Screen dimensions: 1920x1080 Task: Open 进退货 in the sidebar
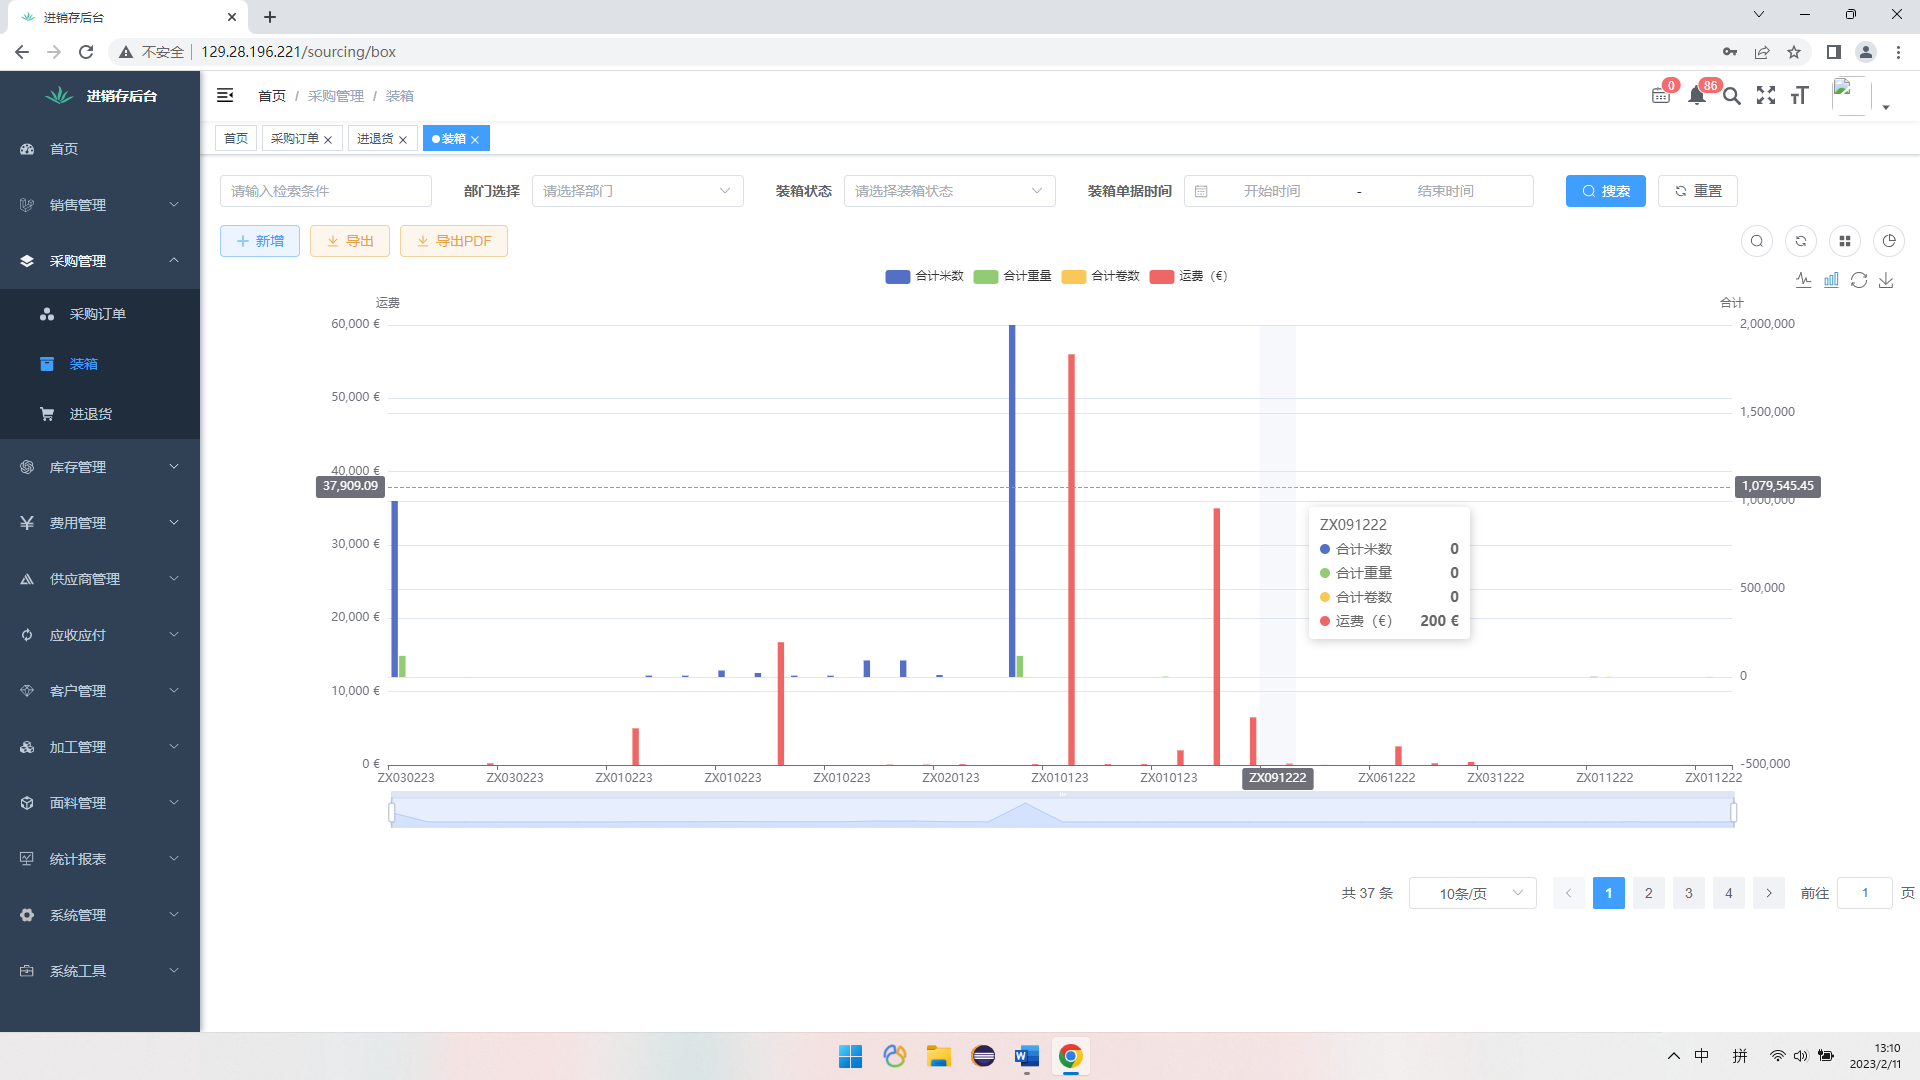[90, 414]
